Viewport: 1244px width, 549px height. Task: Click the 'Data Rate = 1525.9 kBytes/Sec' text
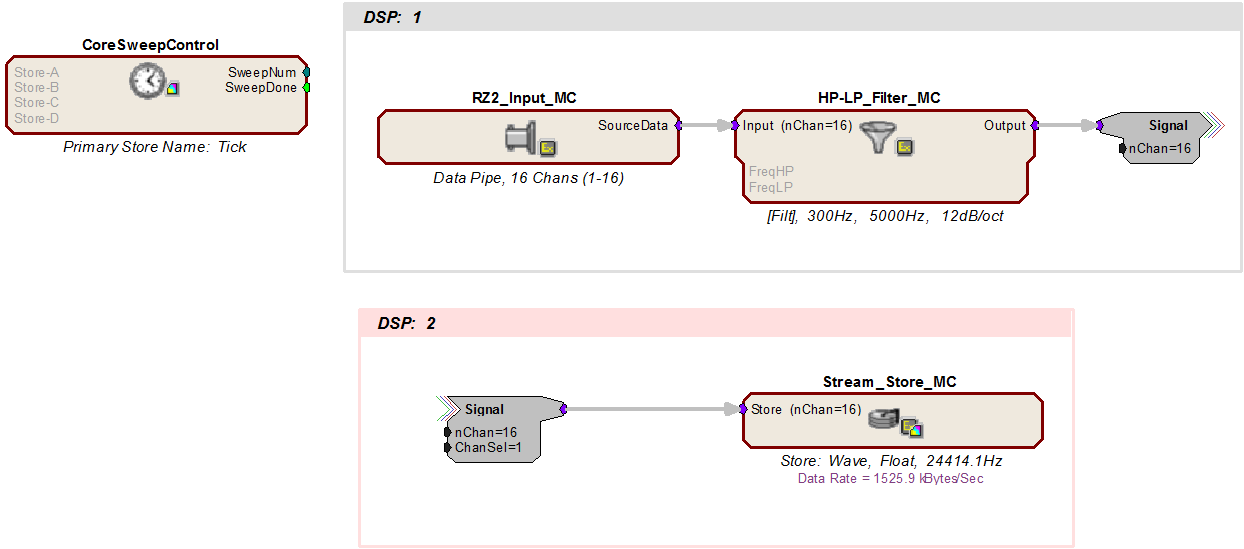click(x=891, y=478)
